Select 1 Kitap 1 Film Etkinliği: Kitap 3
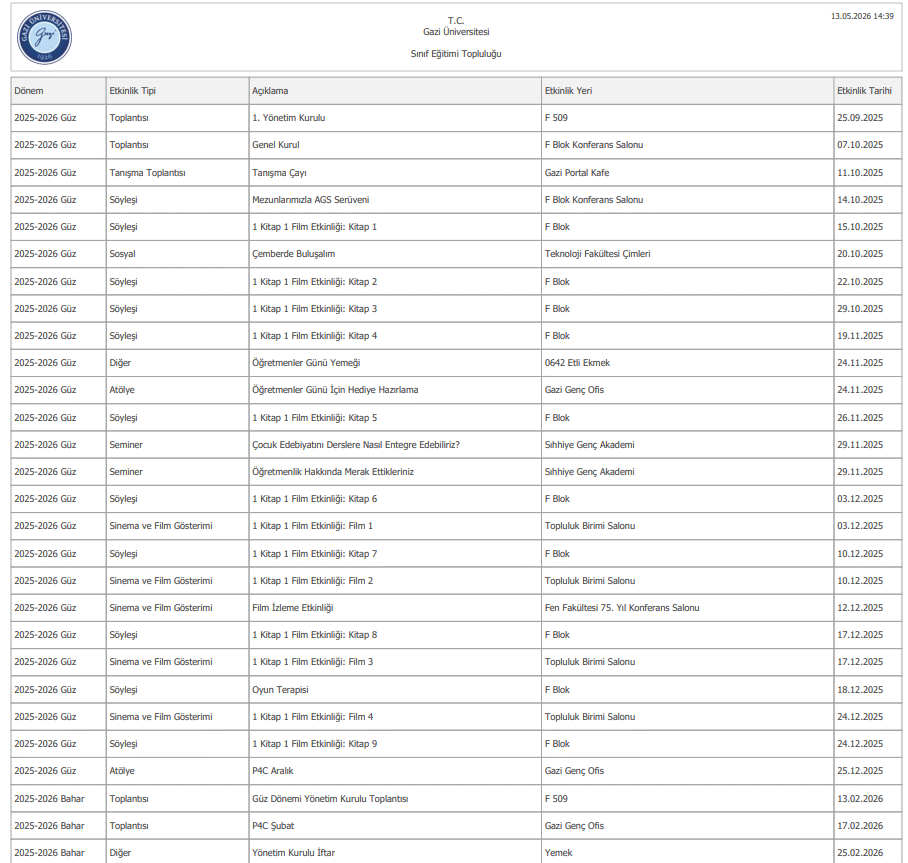This screenshot has width=908, height=863. (x=395, y=309)
